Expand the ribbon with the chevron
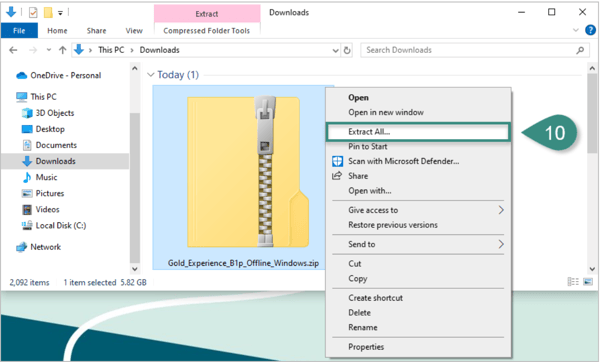This screenshot has width=600, height=362. (576, 30)
